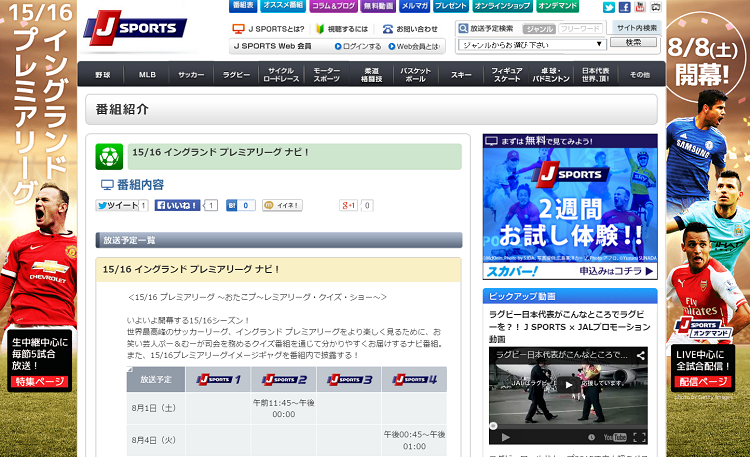This screenshot has width=750, height=457.
Task: Play the rugby video center play button
Action: point(568,385)
